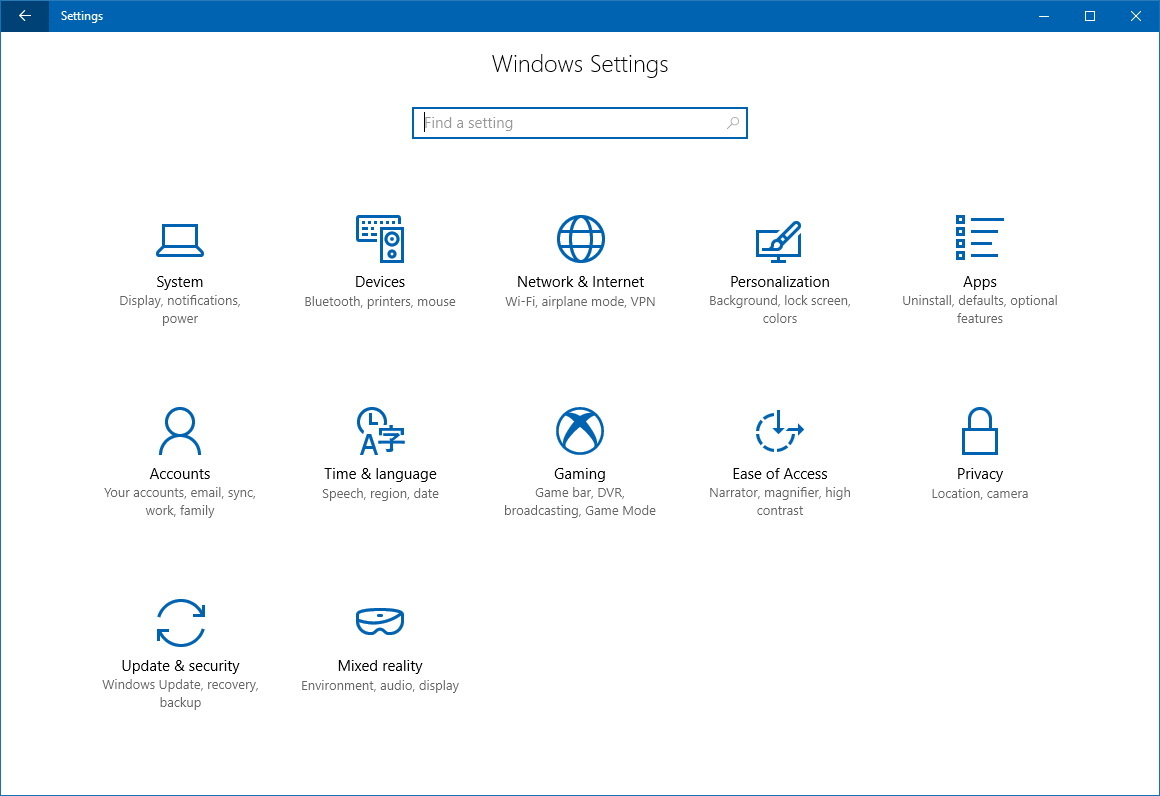Screen dimensions: 1160x796
Task: Open the Privacy padlock icon
Action: (x=979, y=431)
